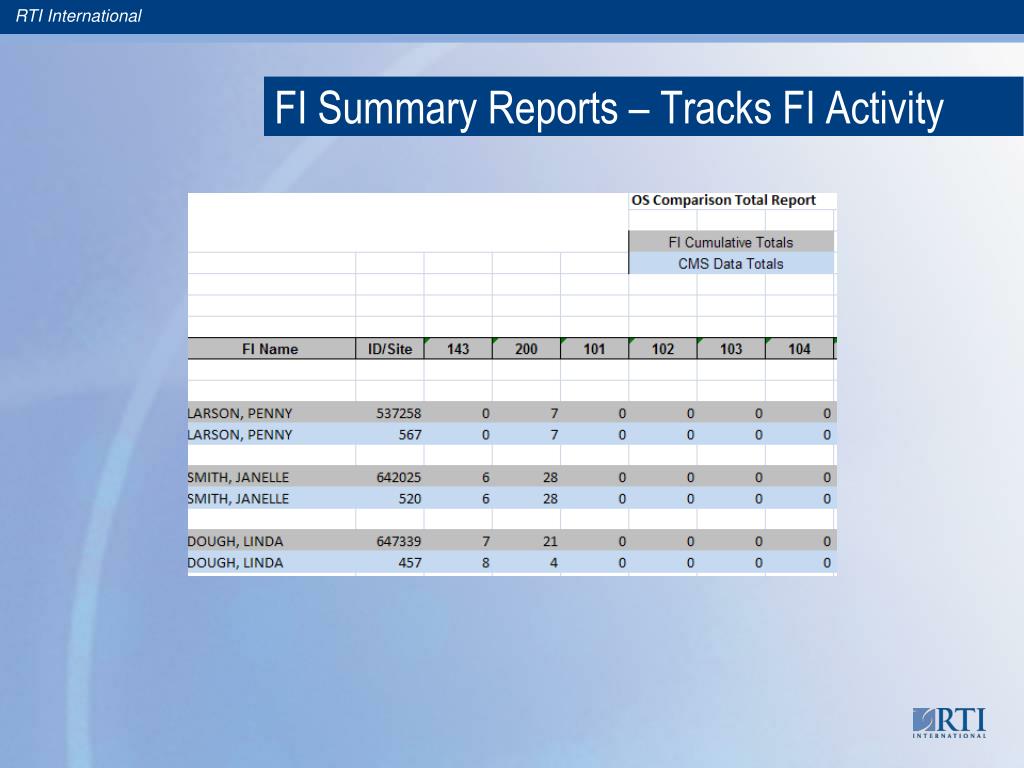1024x768 pixels.
Task: Click the RTI International header text
Action: point(78,16)
